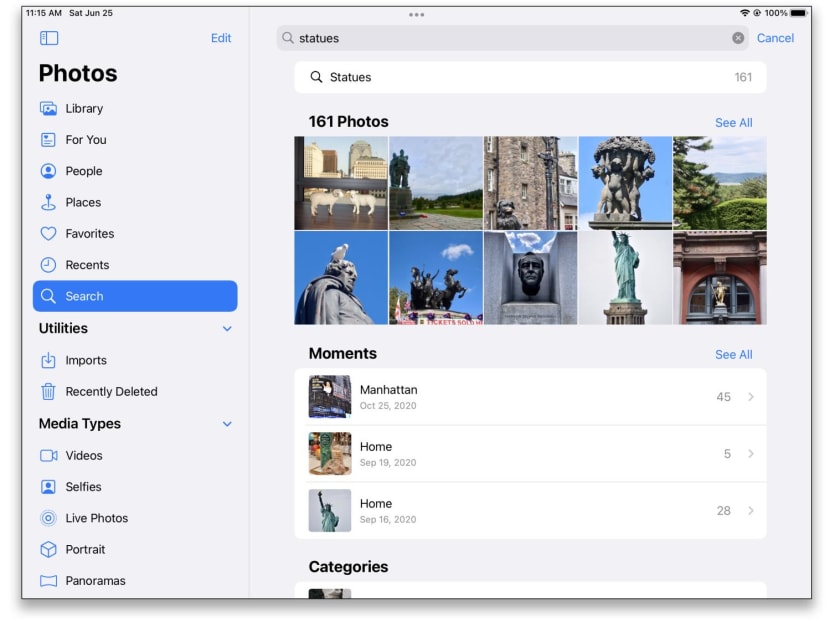Click the 45 count on Manhattan row
The width and height of the screenshot is (830, 622).
point(724,397)
